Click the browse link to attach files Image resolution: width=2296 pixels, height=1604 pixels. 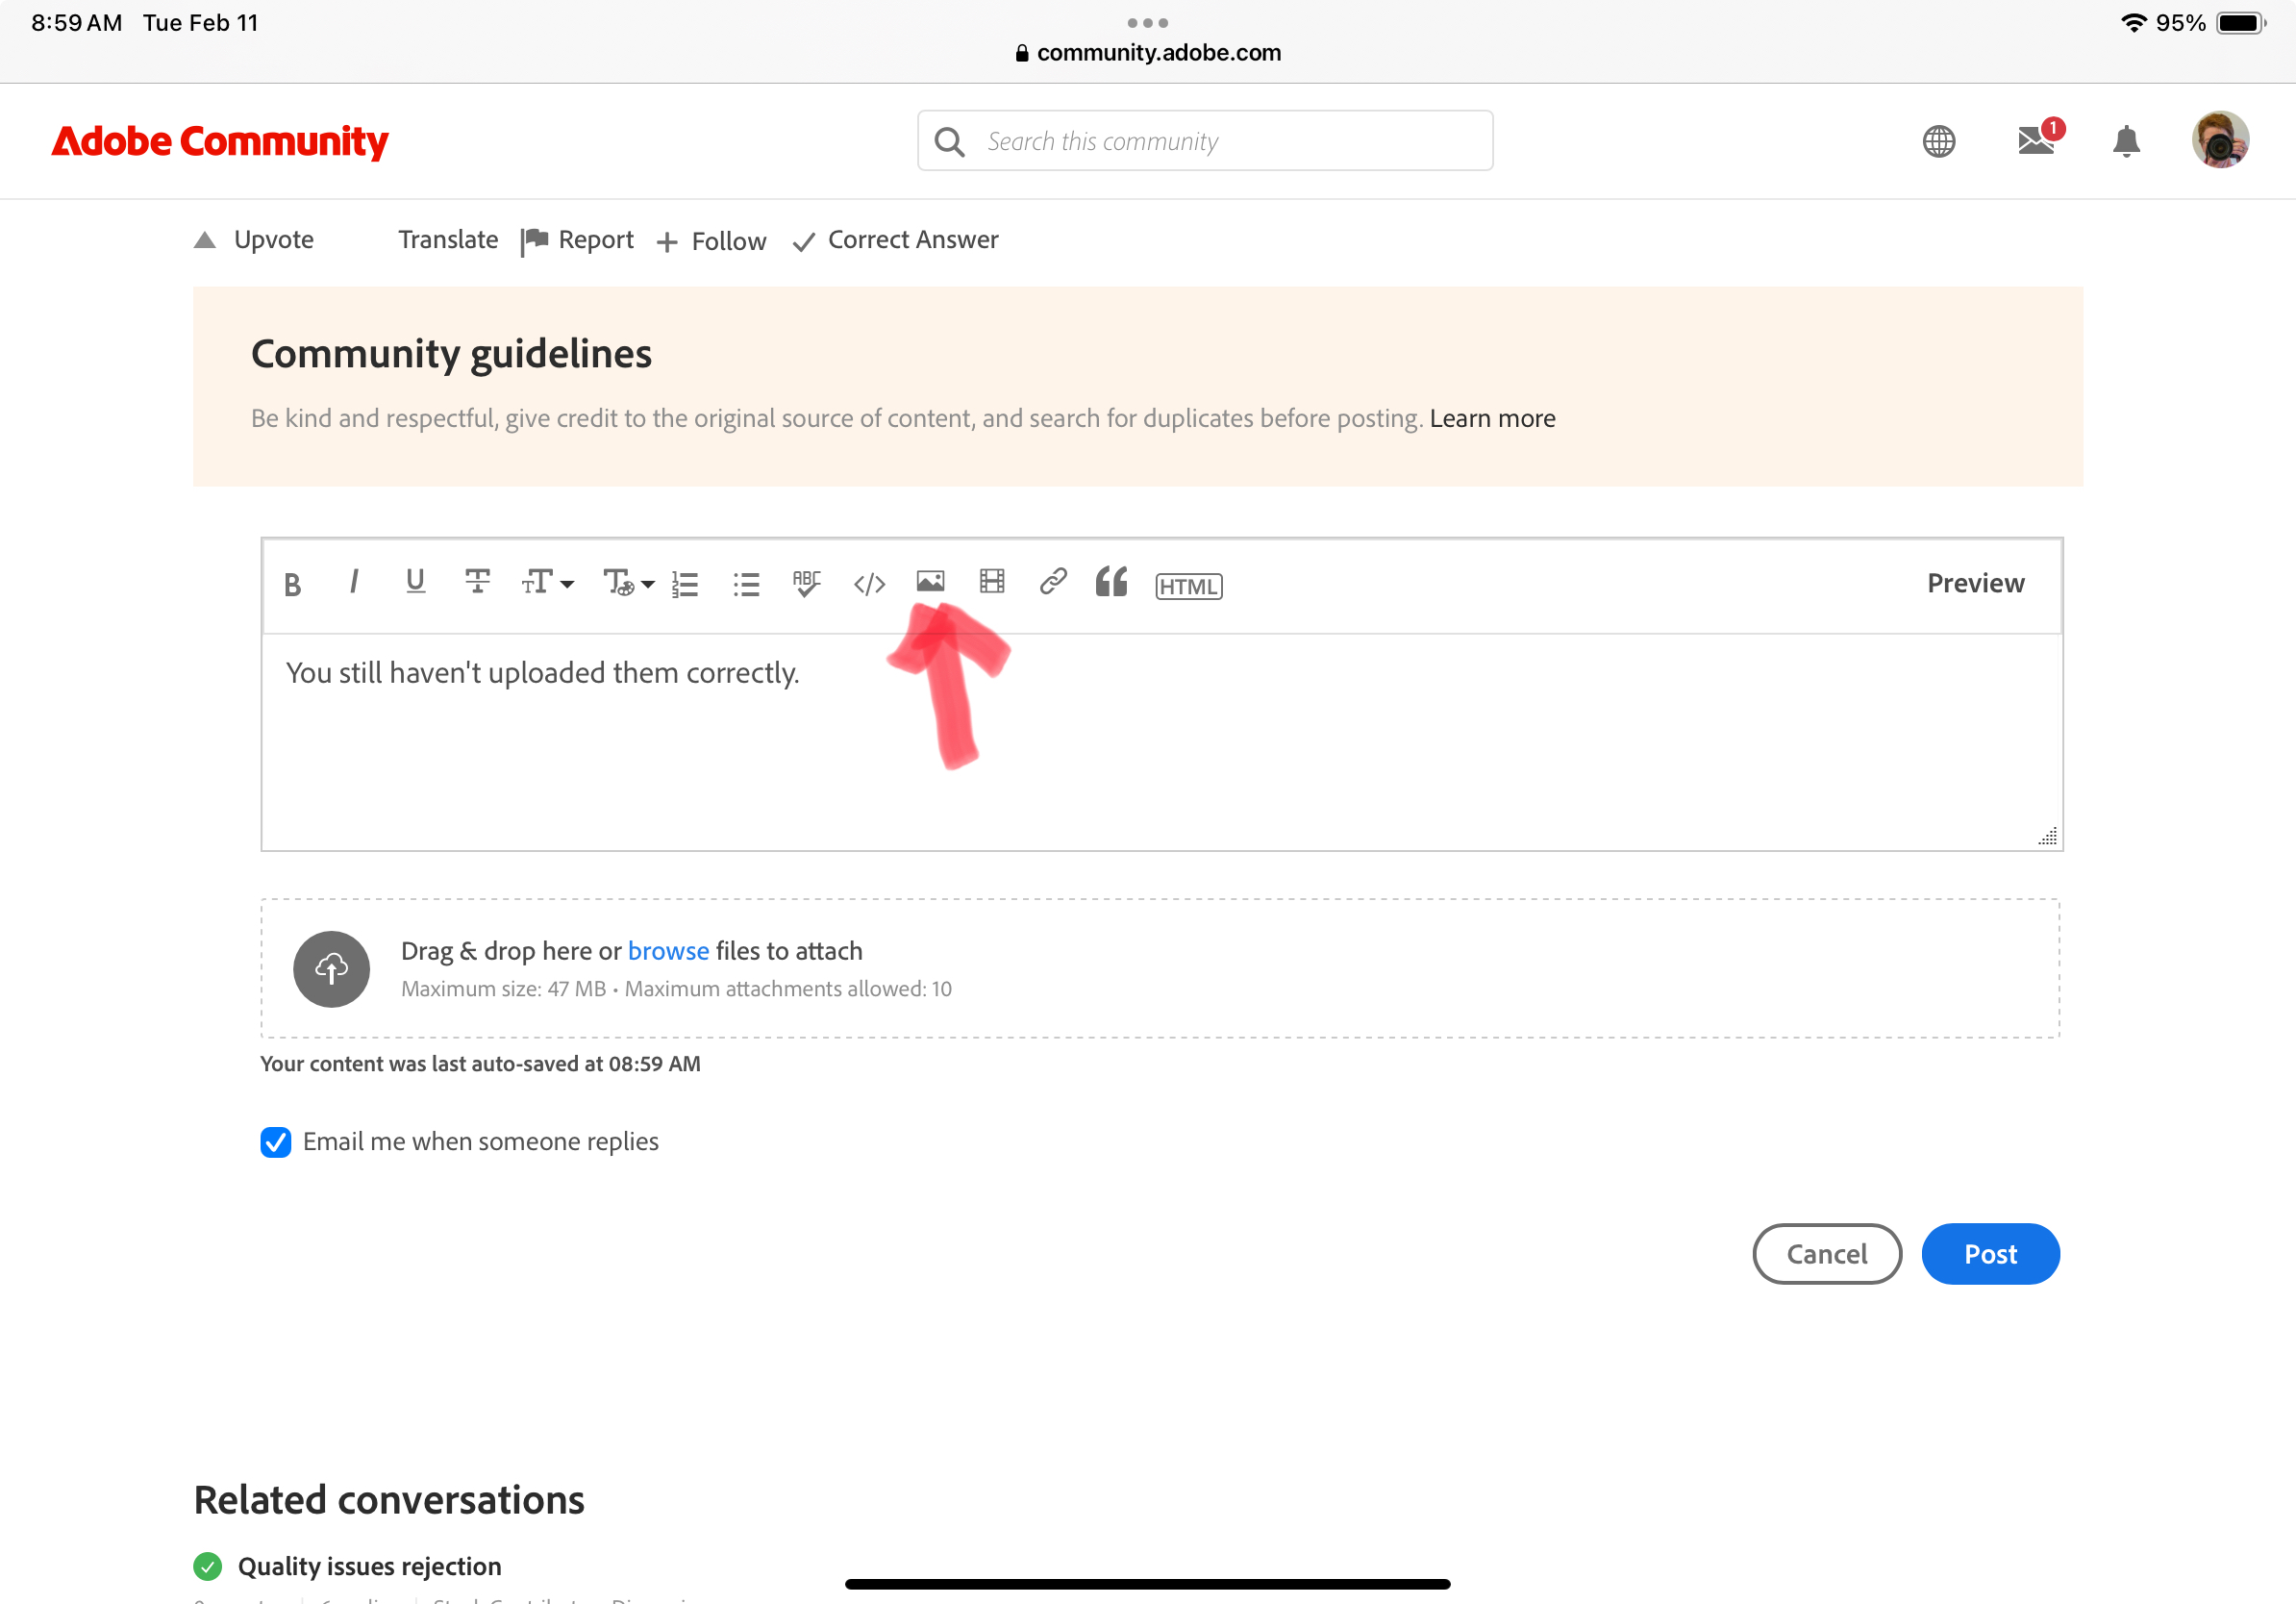pyautogui.click(x=668, y=950)
